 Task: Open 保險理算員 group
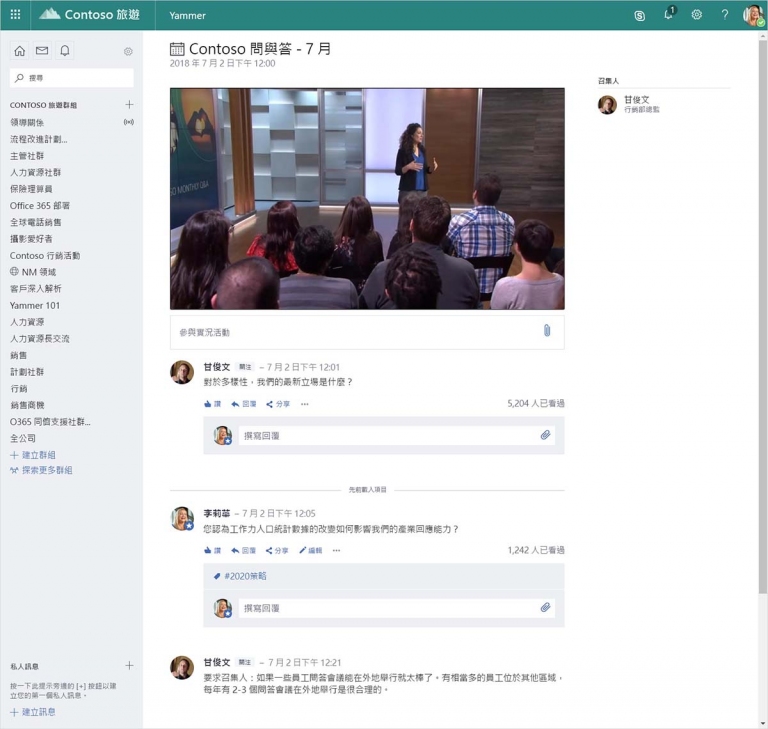pos(31,189)
